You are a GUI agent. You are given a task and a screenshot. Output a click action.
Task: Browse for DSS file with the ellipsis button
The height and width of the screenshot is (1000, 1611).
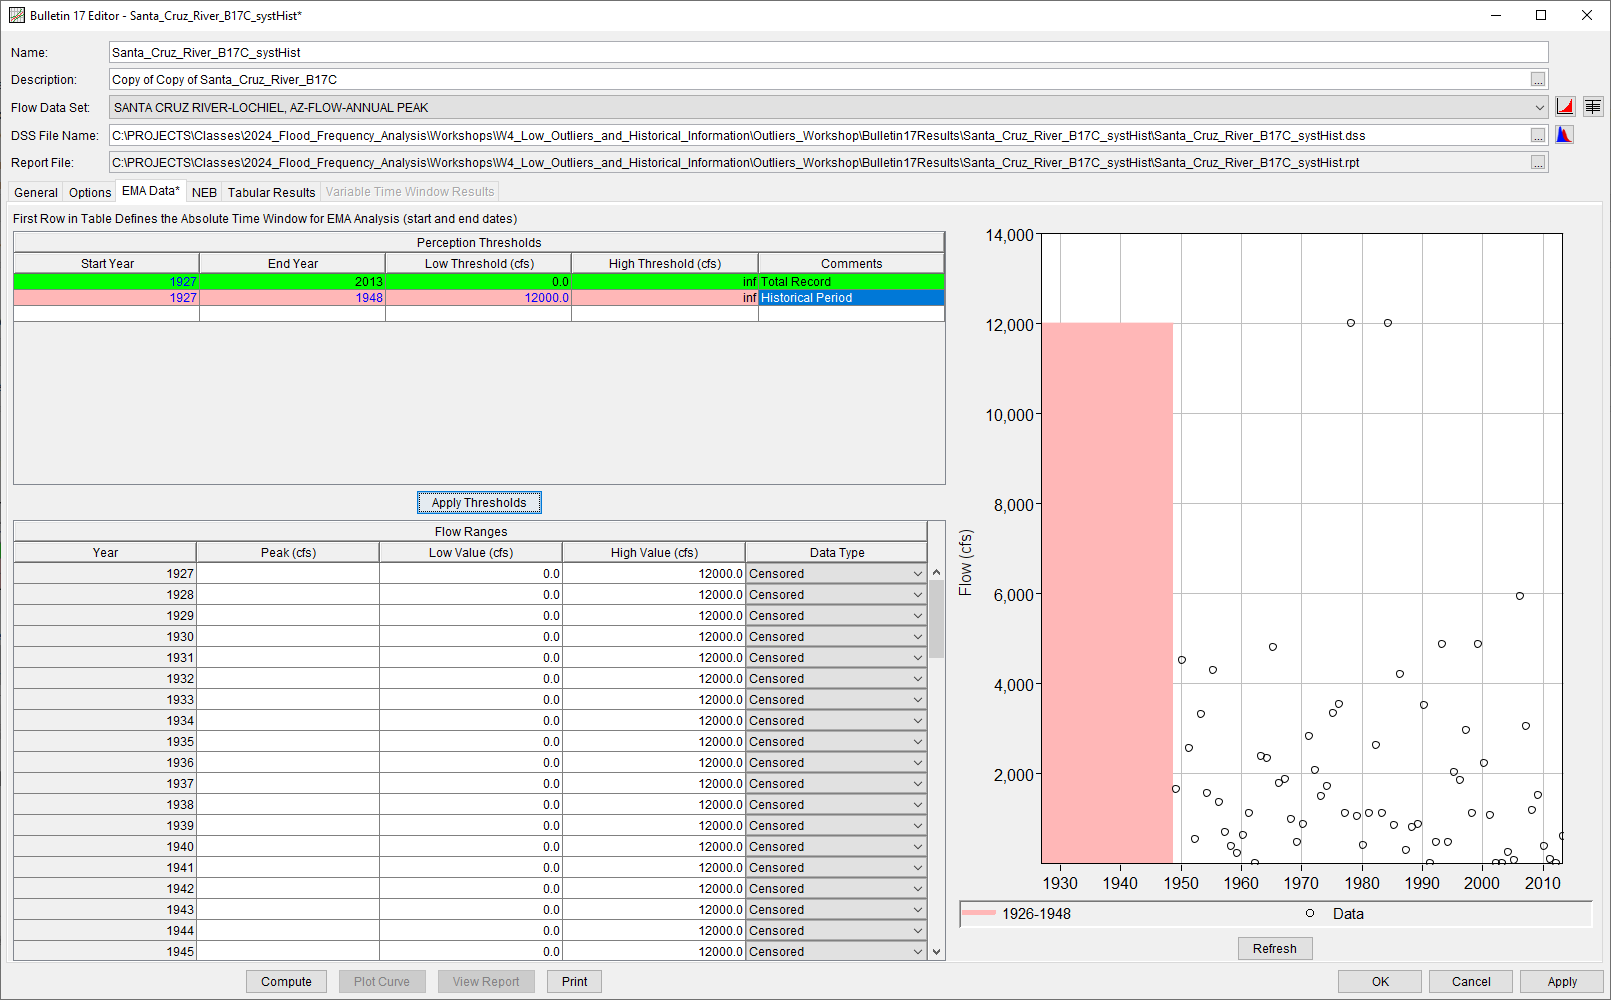(1538, 135)
